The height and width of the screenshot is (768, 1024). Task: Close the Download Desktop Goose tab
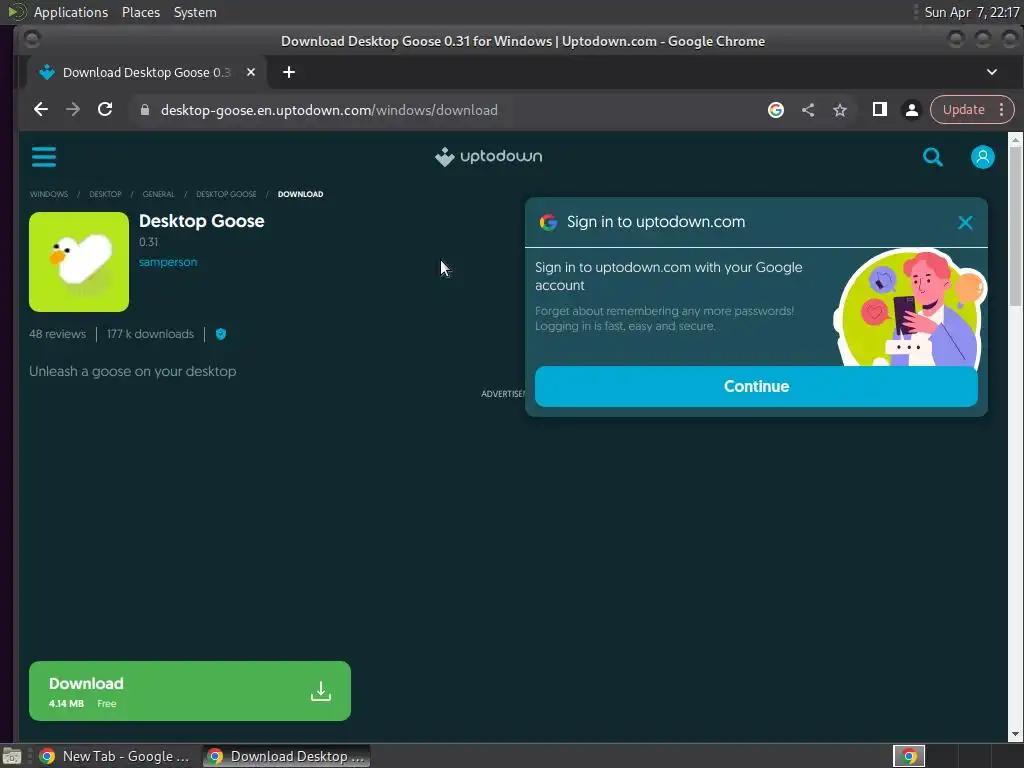251,72
